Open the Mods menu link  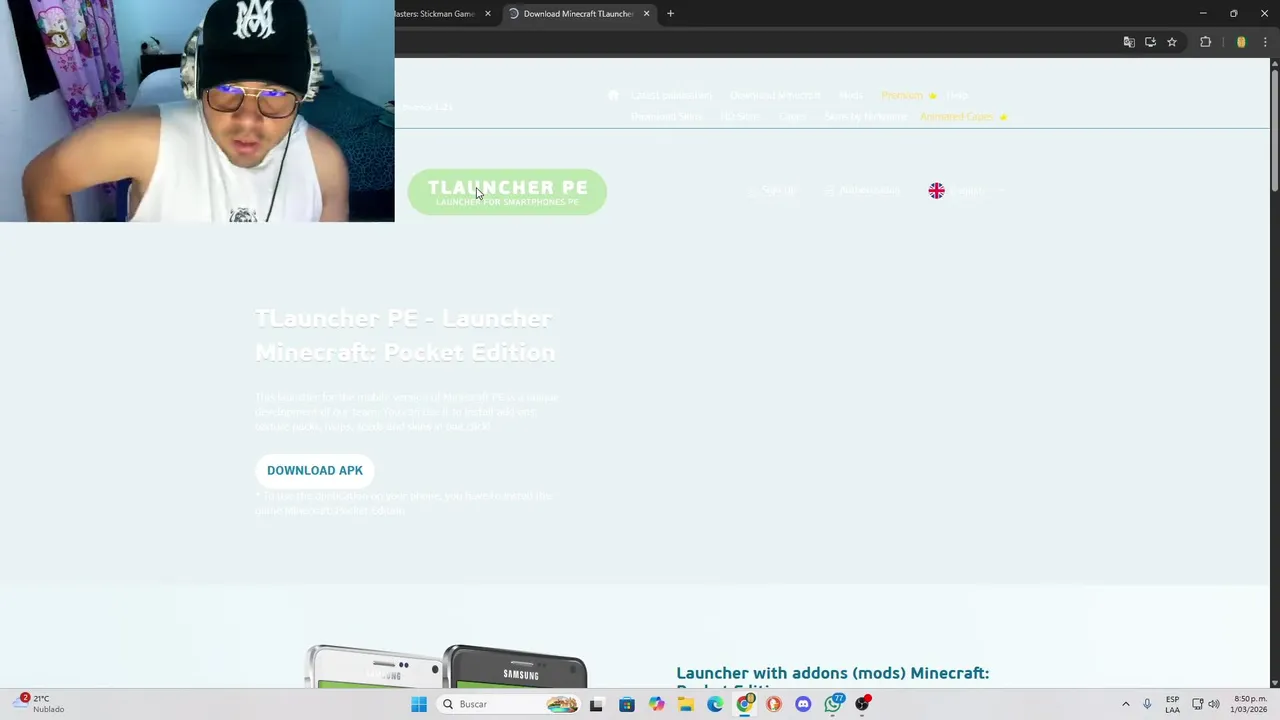(851, 95)
